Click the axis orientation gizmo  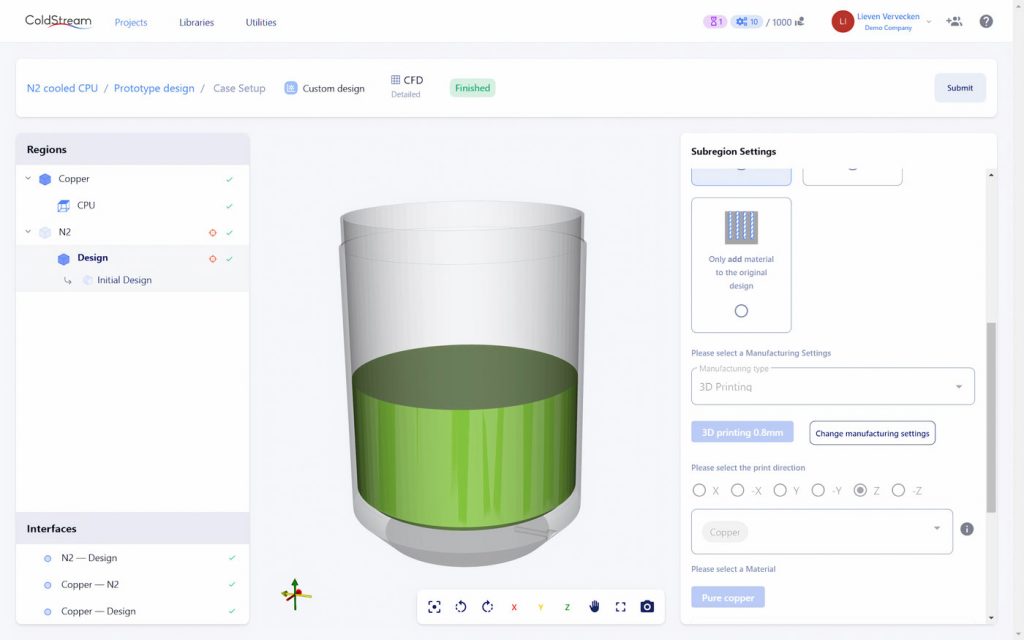click(x=295, y=594)
